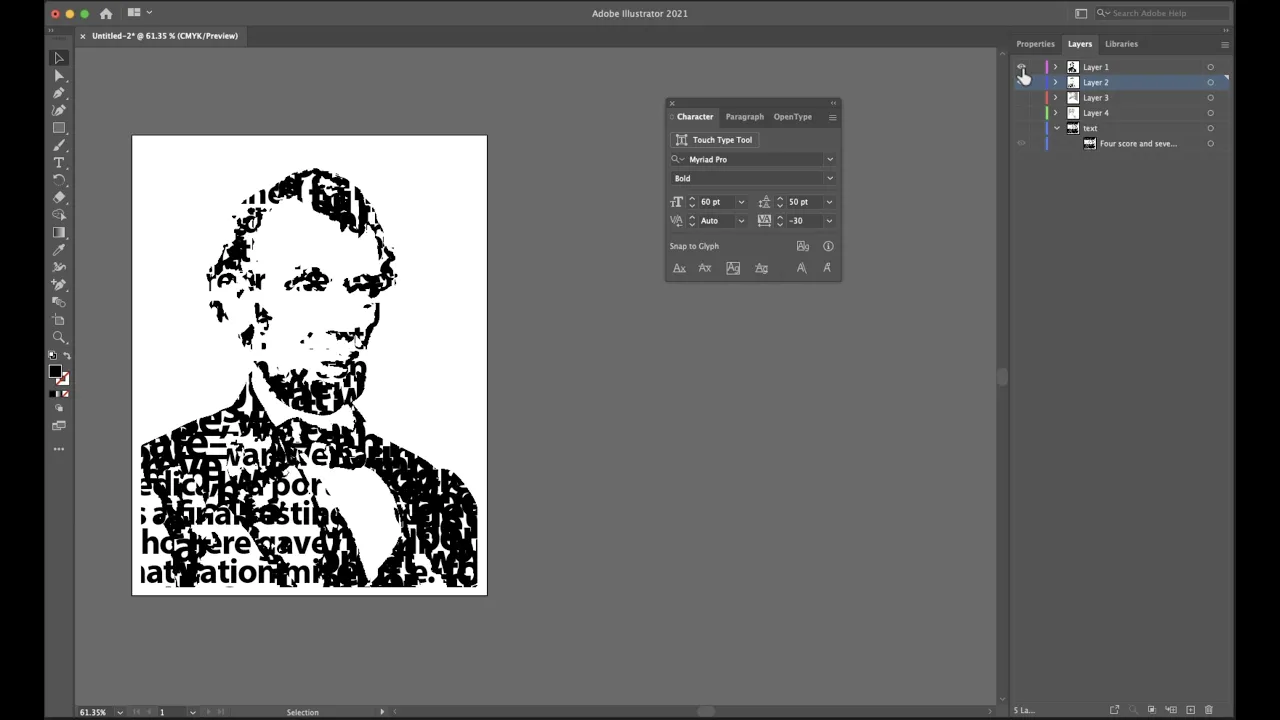
Task: Choose the Eraser tool
Action: (59, 197)
